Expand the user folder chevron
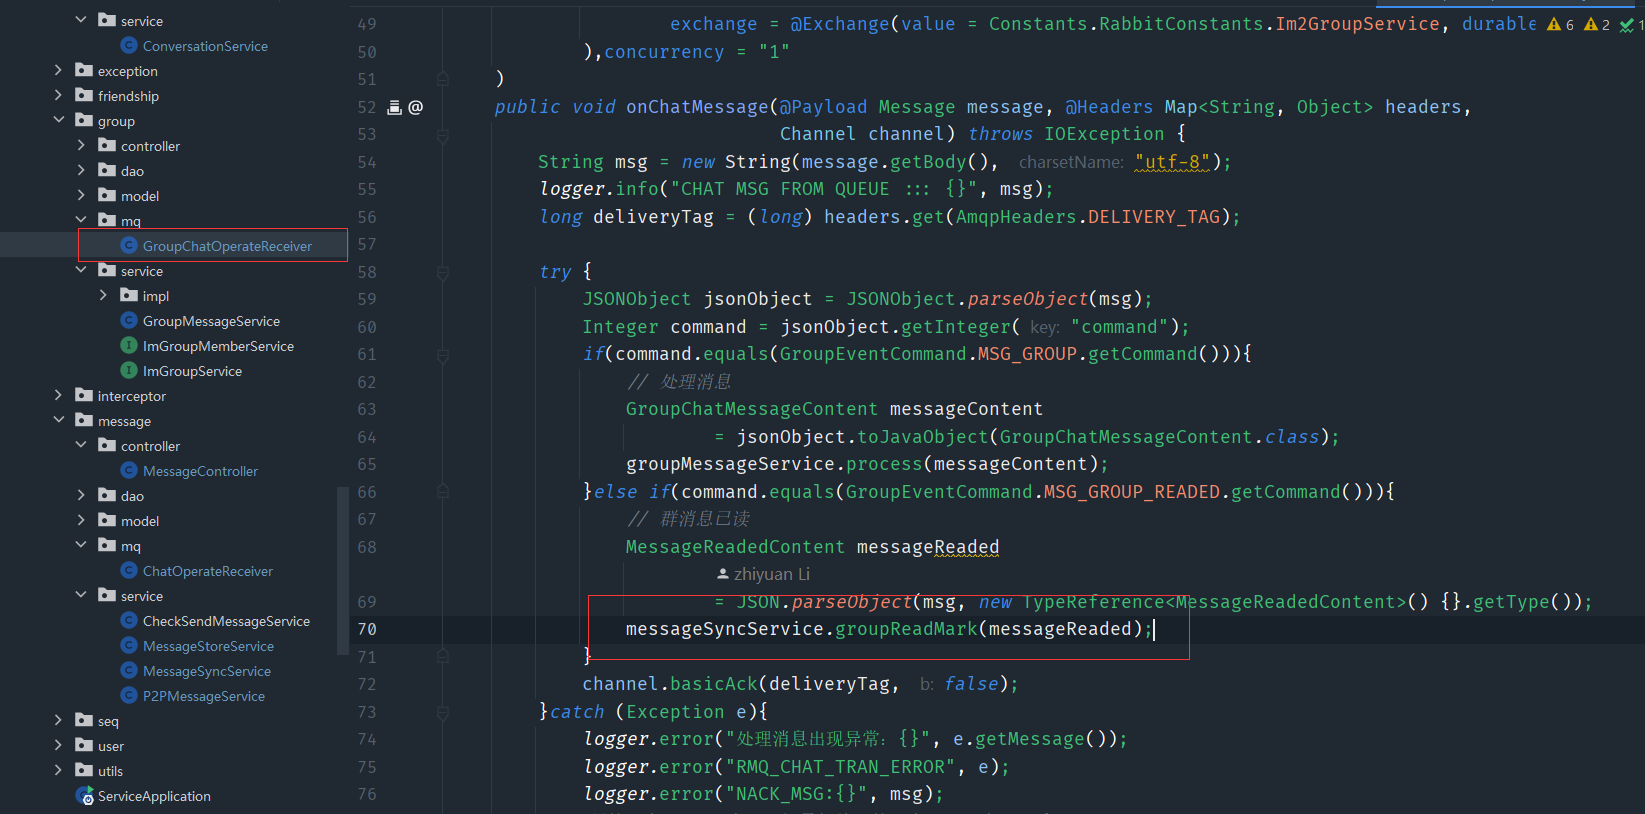Viewport: 1645px width, 814px height. coord(58,745)
